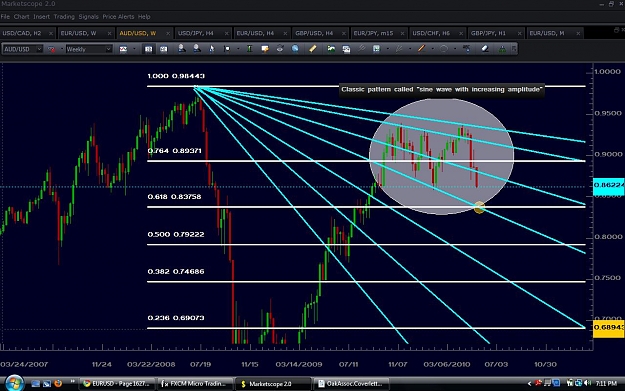Click the ABC text label tool

click(466, 49)
